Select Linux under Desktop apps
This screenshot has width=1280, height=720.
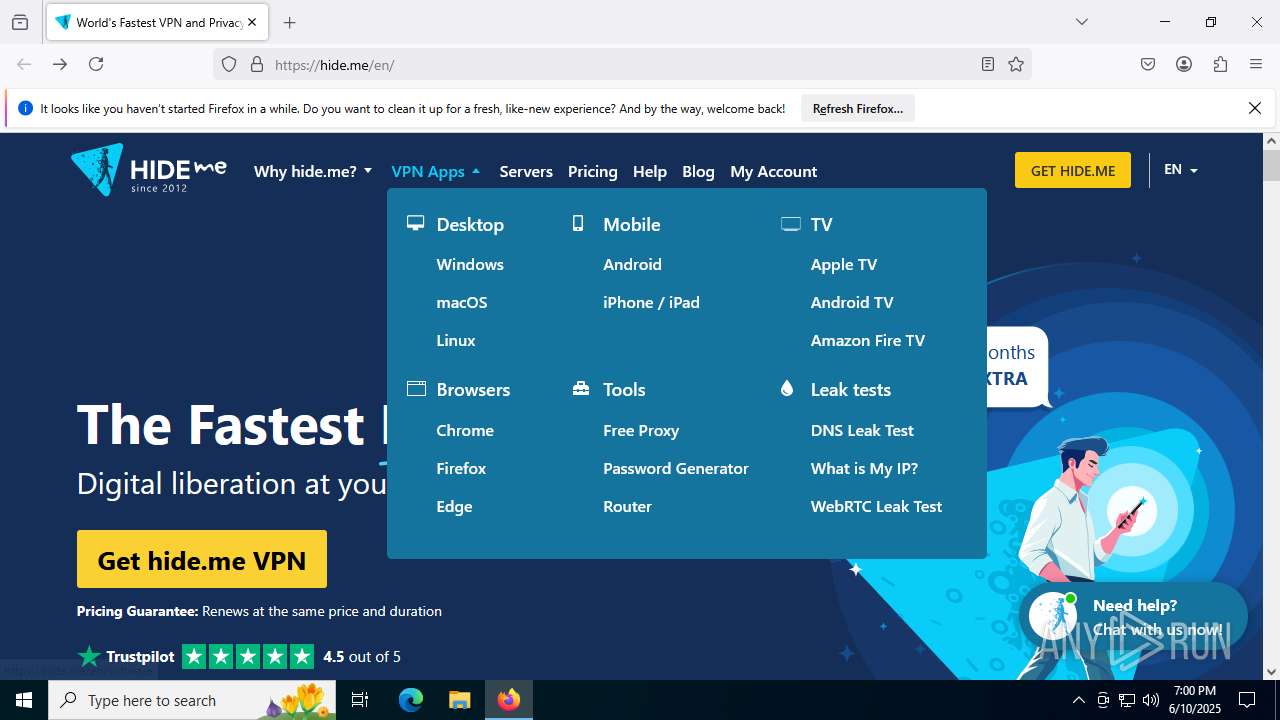pos(456,340)
